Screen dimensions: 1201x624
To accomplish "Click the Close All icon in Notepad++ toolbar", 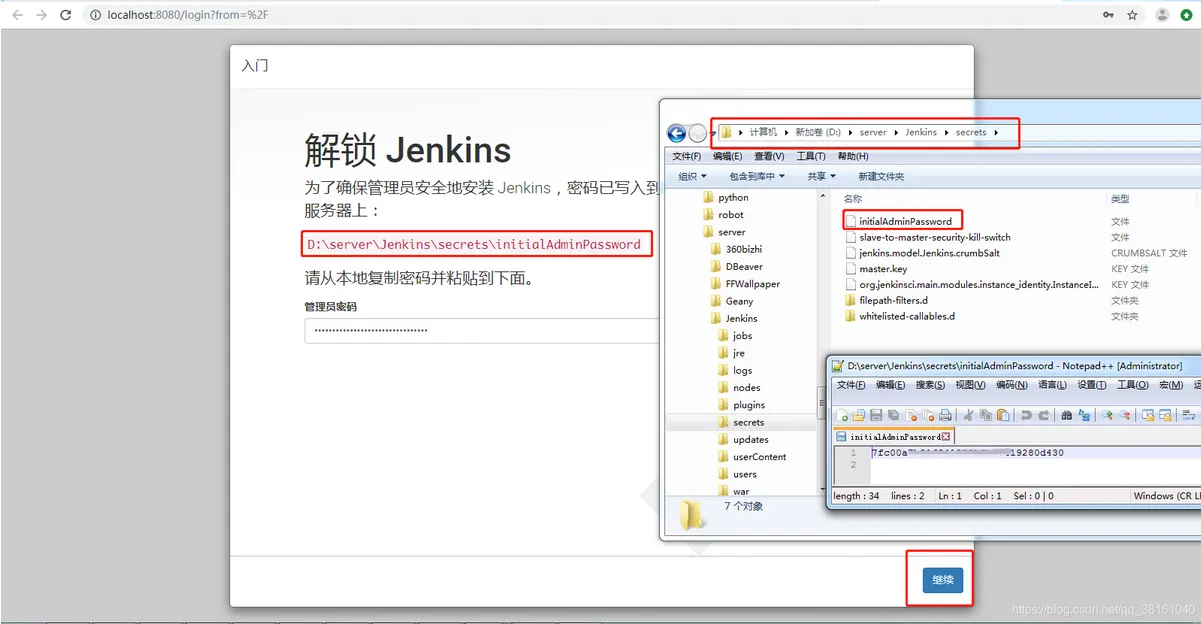I will click(928, 415).
